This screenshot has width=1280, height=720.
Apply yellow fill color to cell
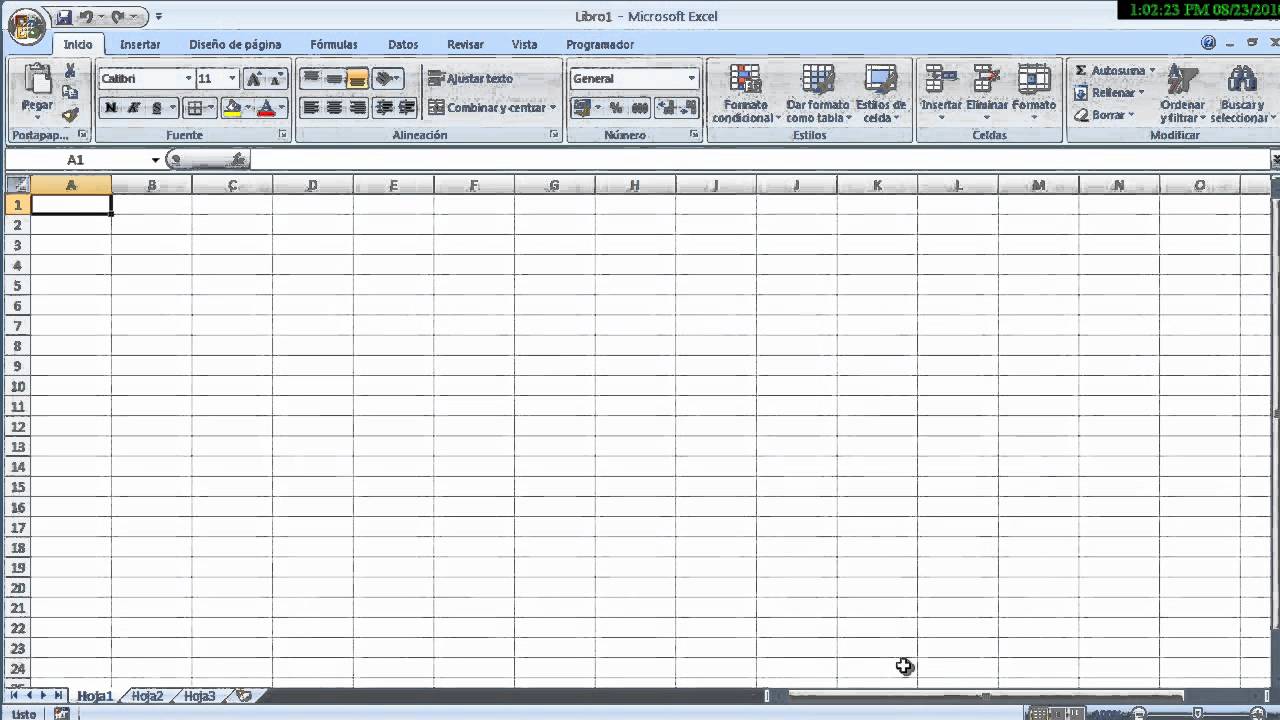click(232, 108)
